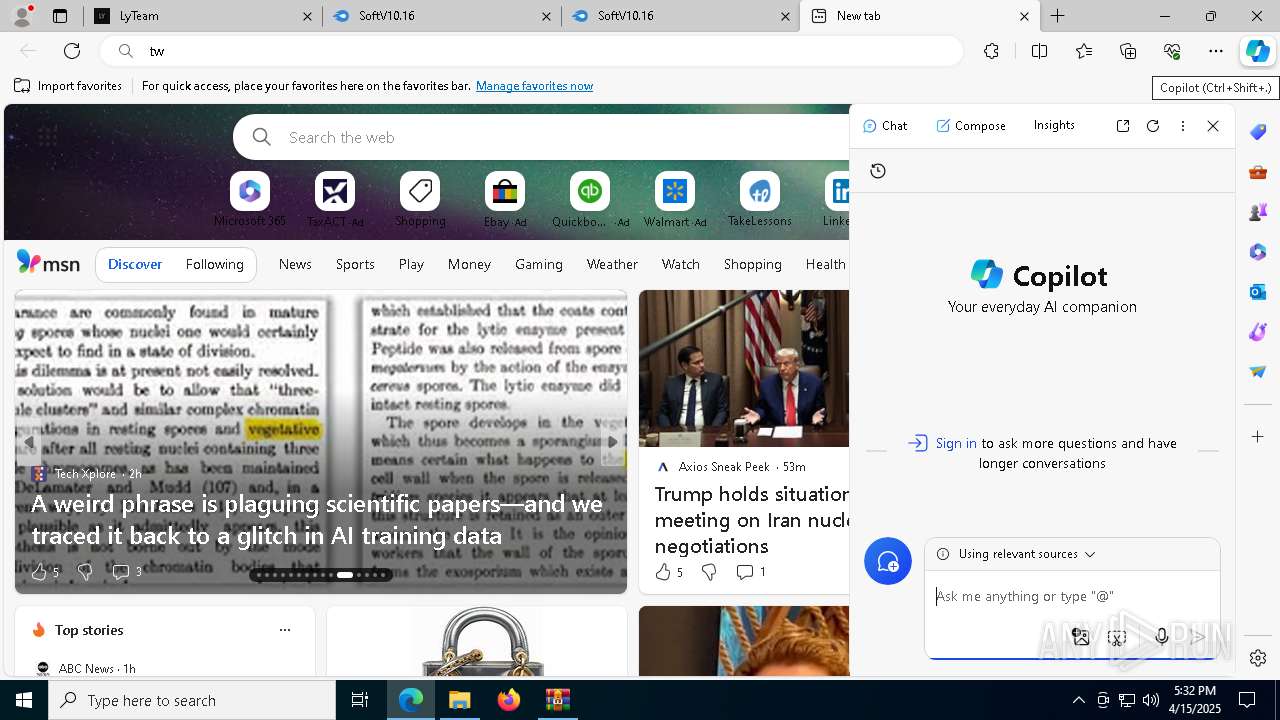Start a new Copilot topic
The width and height of the screenshot is (1280, 720).
pyautogui.click(x=888, y=562)
